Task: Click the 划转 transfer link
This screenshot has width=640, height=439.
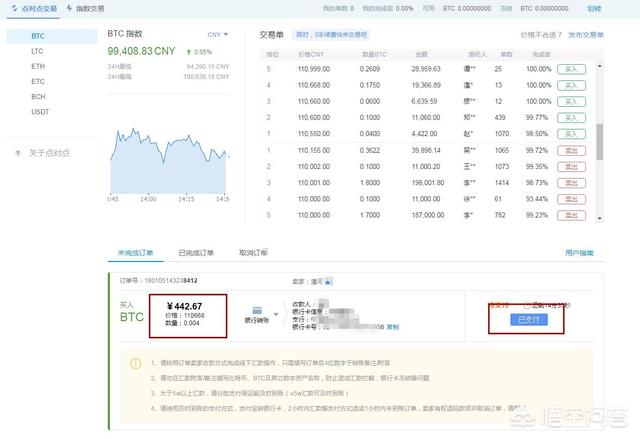Action: tap(623, 8)
